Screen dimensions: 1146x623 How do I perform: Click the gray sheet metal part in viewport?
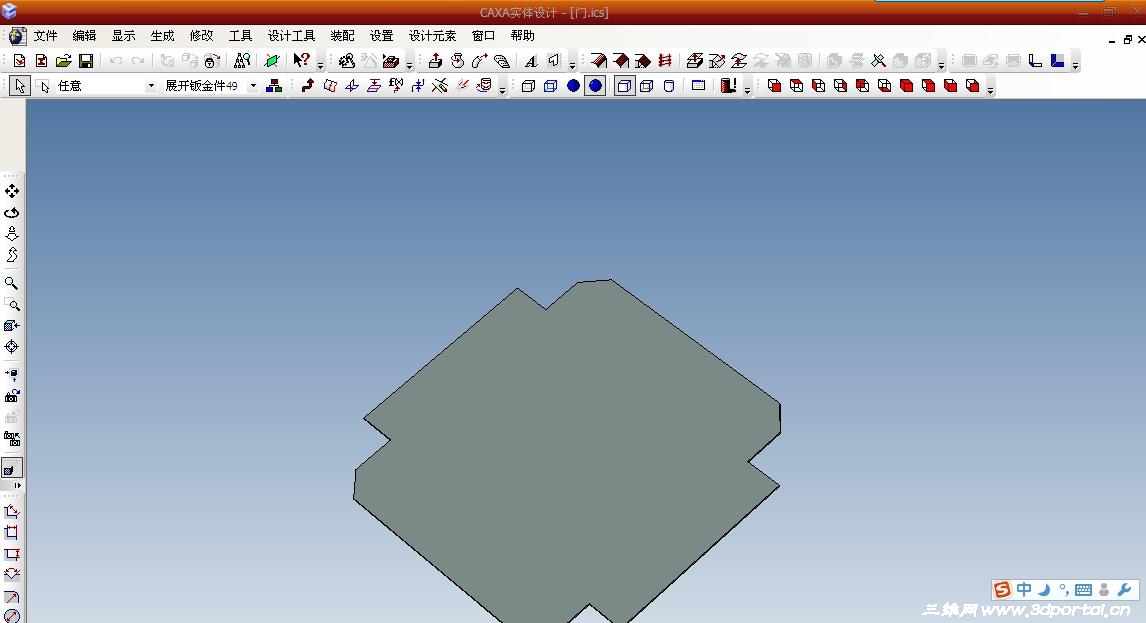[566, 453]
